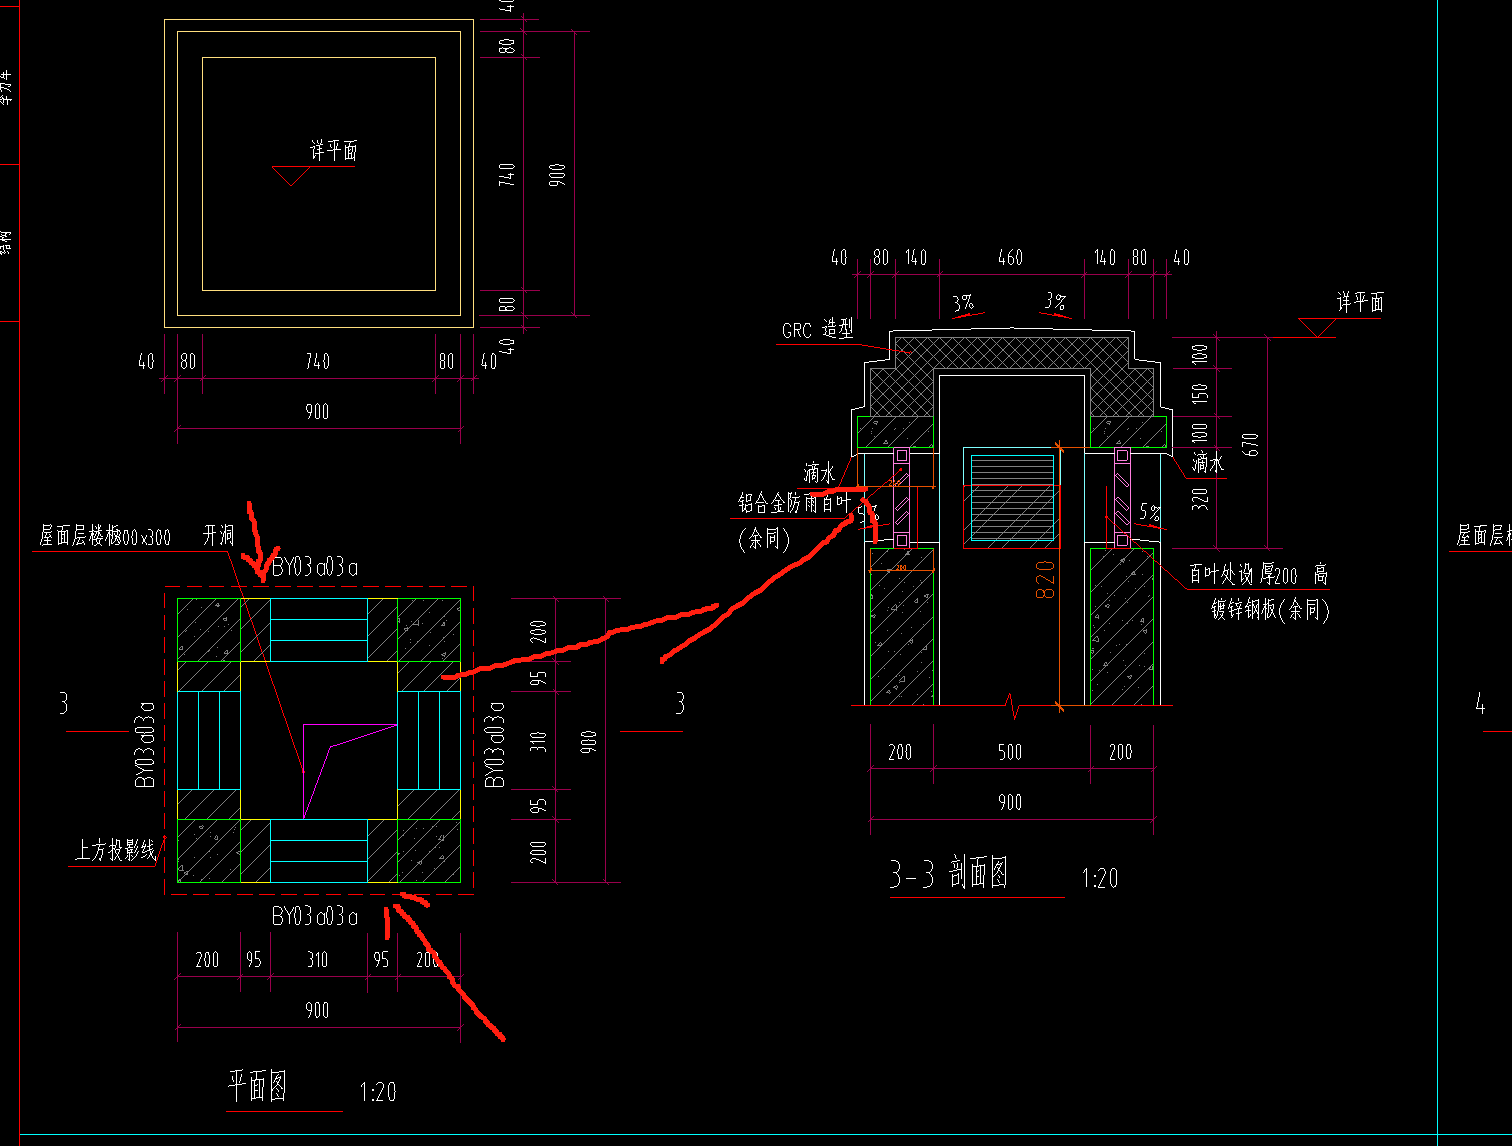Click the 上方投影线 annotation

pyautogui.click(x=116, y=851)
